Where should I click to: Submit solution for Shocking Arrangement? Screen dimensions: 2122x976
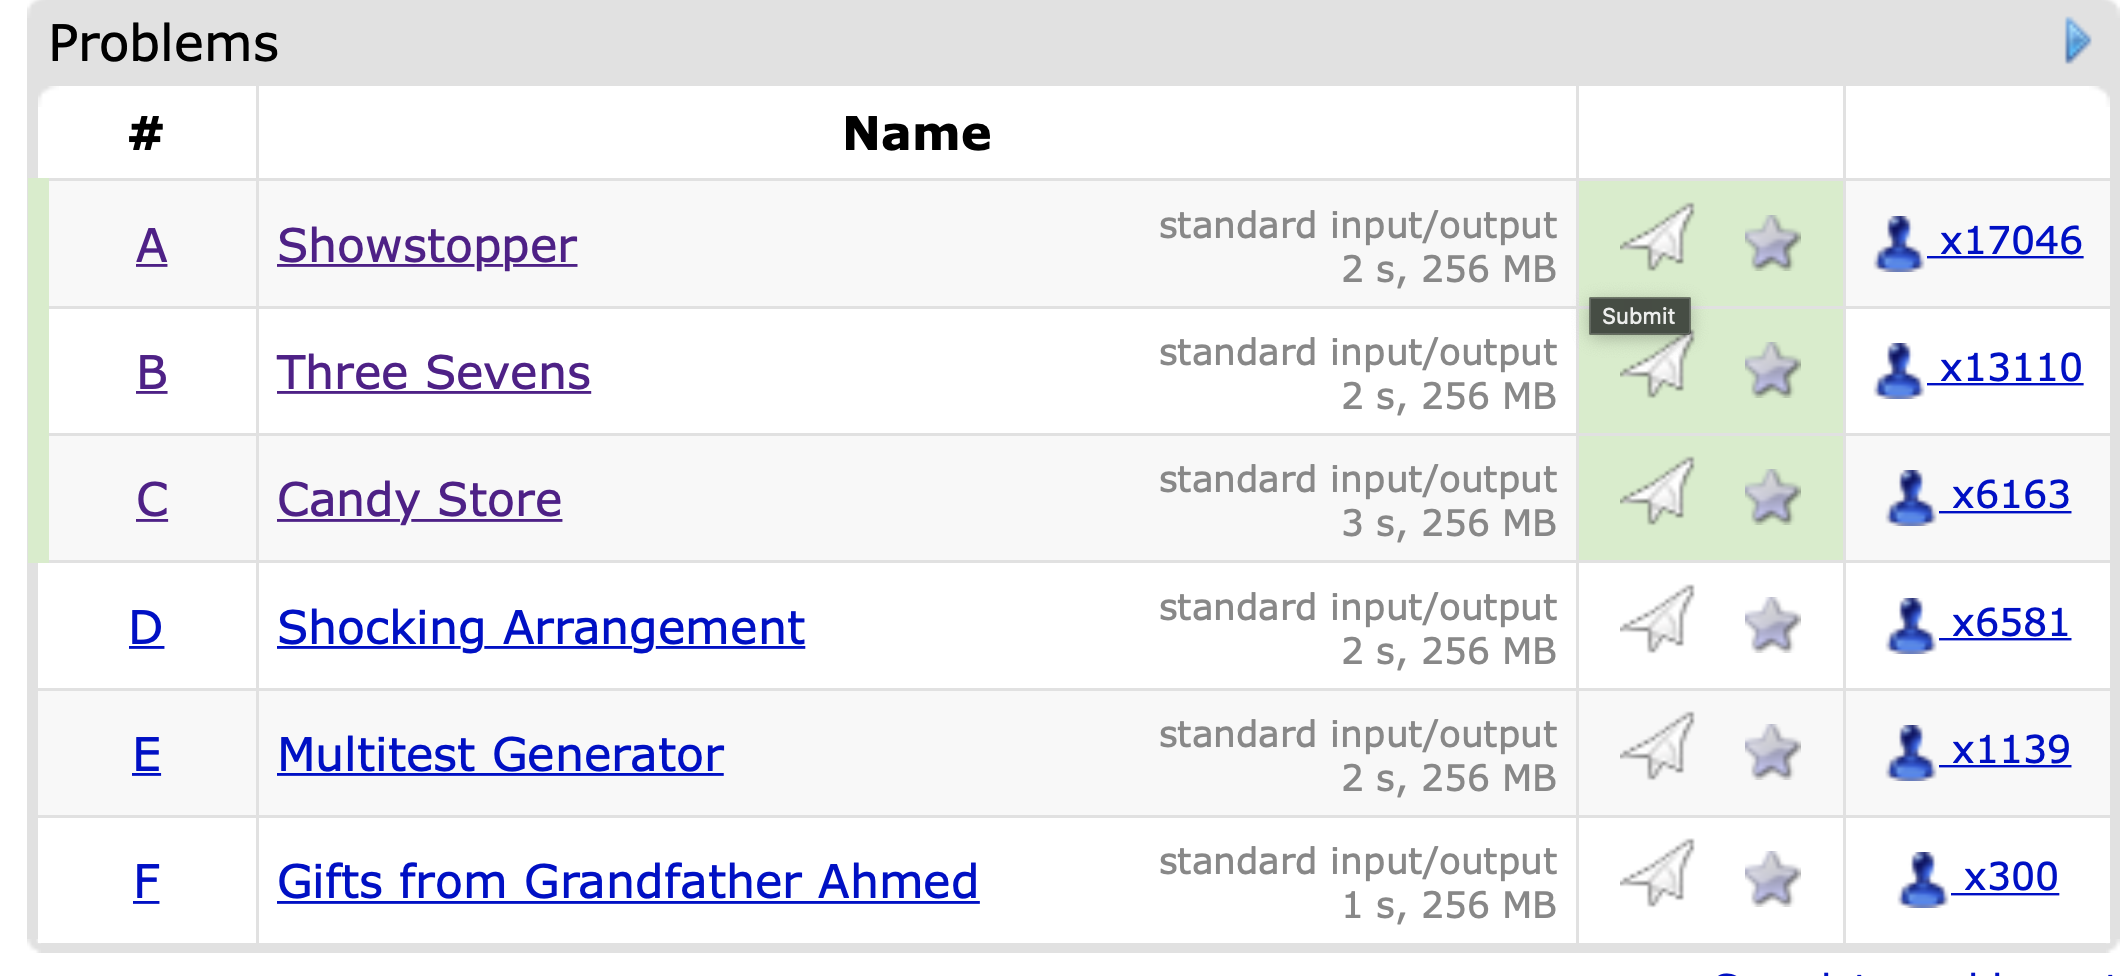click(x=1658, y=620)
